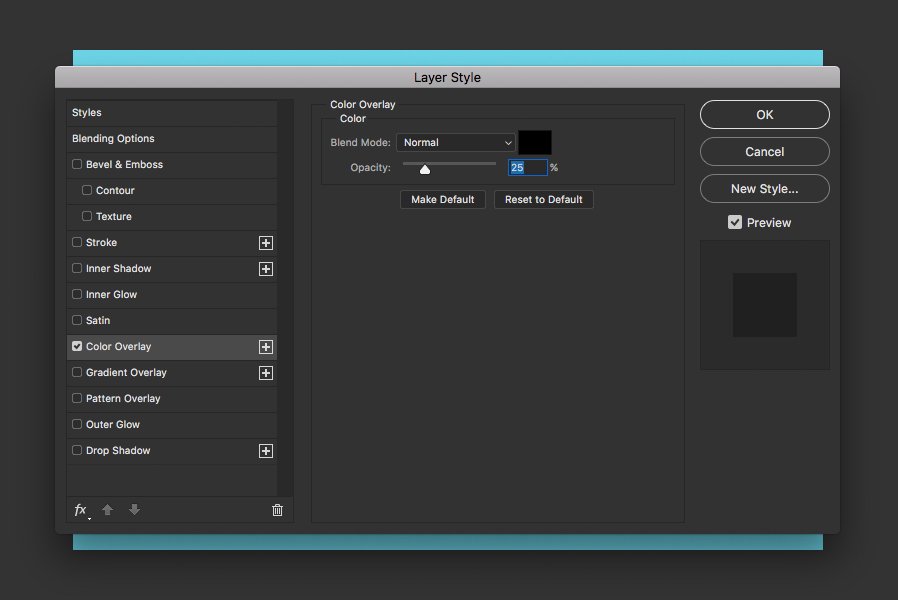Enable Gradient Overlay checkbox
Image resolution: width=898 pixels, height=600 pixels.
[x=77, y=372]
